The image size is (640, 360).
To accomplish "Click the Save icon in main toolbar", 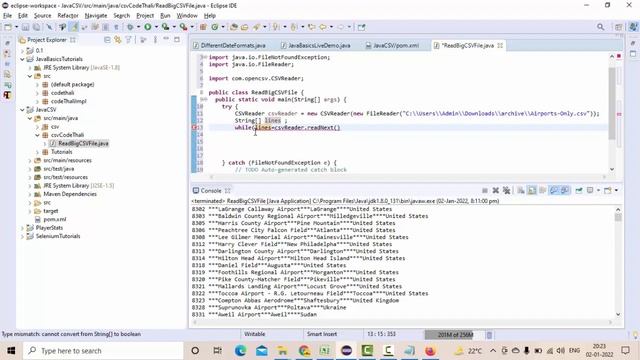I will point(25,27).
